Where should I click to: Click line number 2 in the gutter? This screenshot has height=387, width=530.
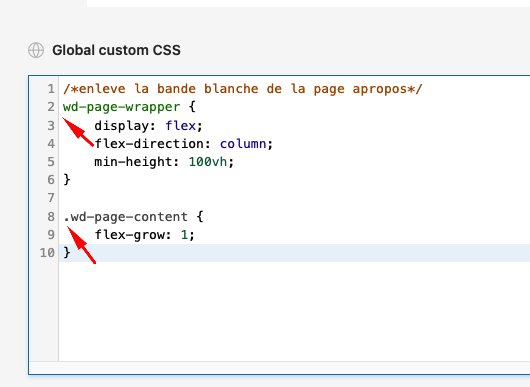coord(51,107)
